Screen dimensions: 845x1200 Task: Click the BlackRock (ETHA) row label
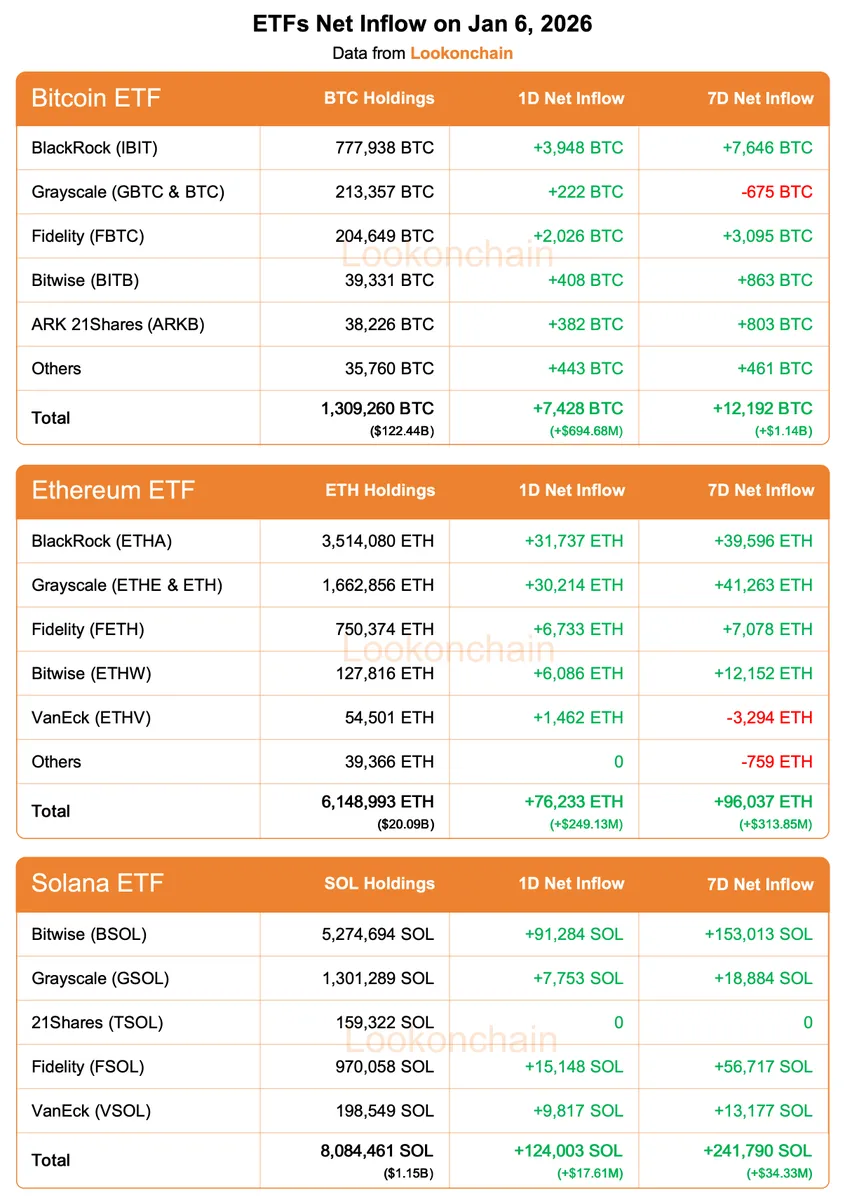click(x=102, y=541)
